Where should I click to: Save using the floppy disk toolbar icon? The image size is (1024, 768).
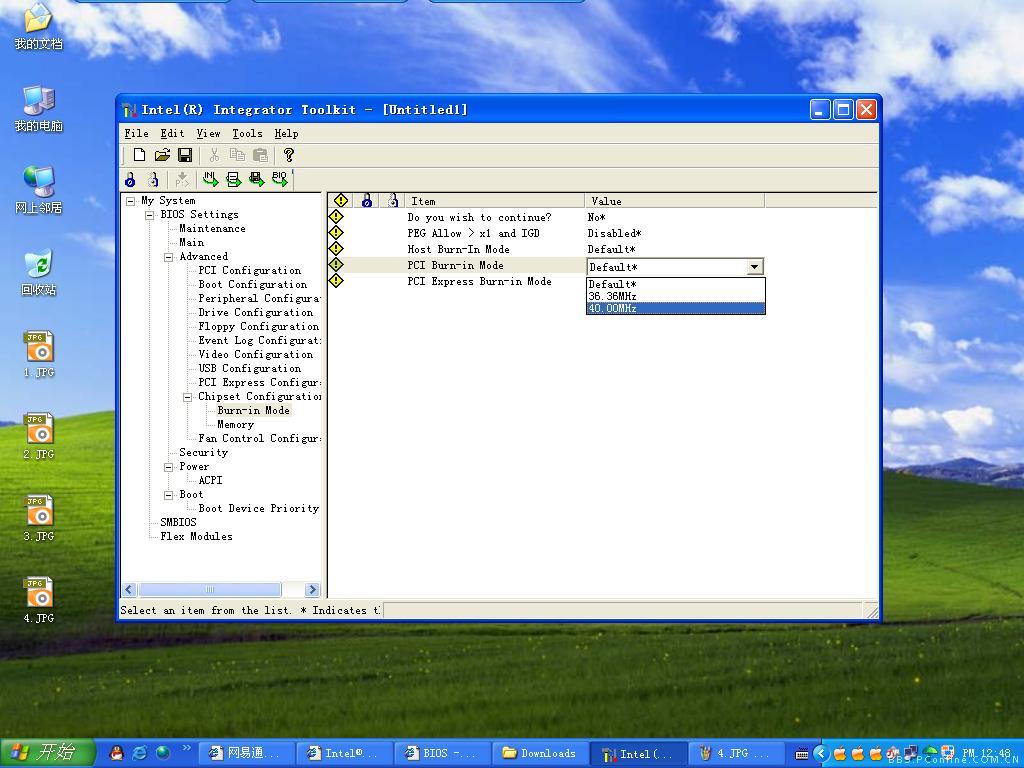tap(185, 155)
